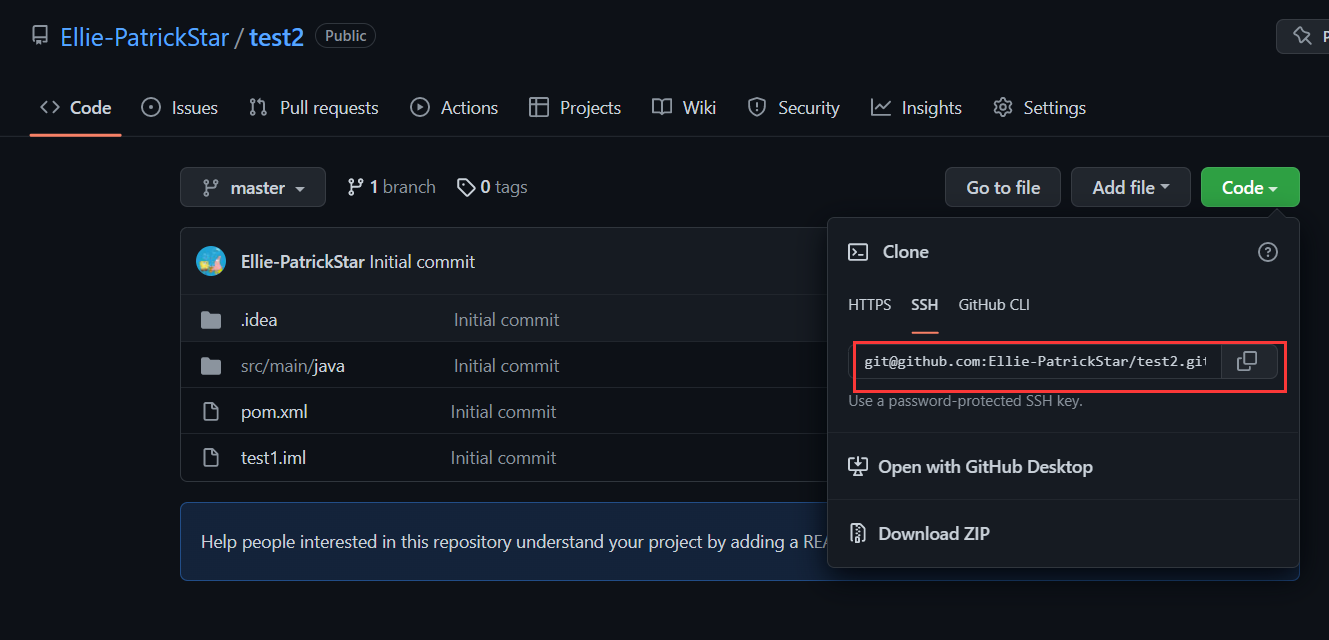The height and width of the screenshot is (640, 1329).
Task: Choose Download ZIP
Action: (934, 534)
